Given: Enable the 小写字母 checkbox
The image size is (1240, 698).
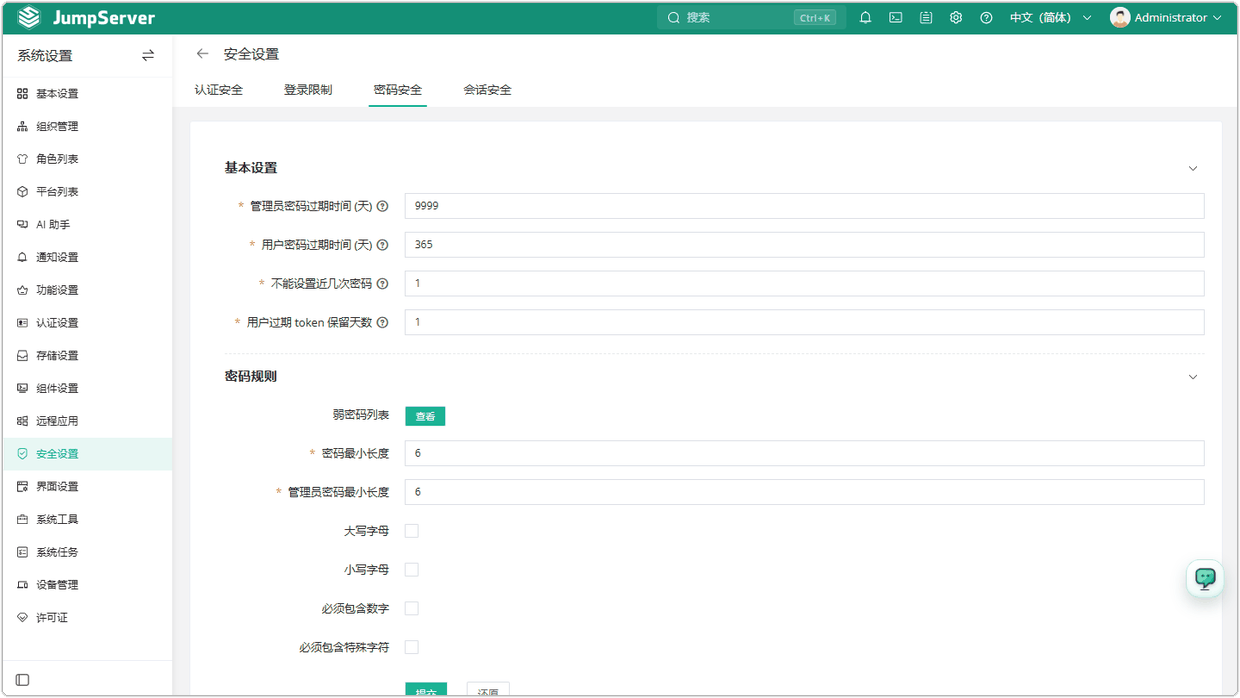Looking at the screenshot, I should coord(411,570).
